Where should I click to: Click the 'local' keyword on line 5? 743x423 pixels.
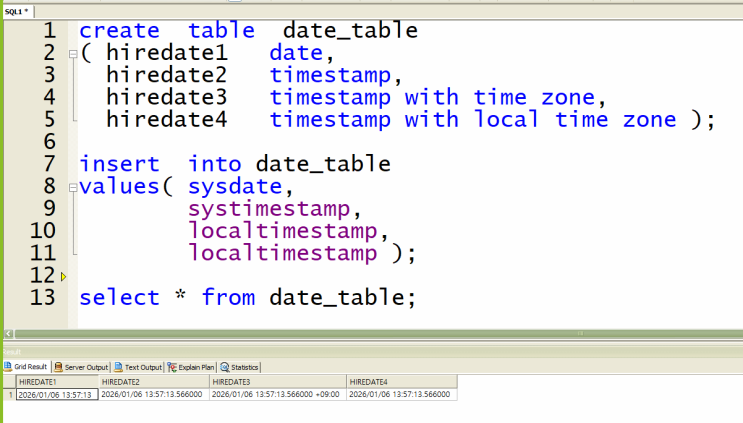point(506,120)
